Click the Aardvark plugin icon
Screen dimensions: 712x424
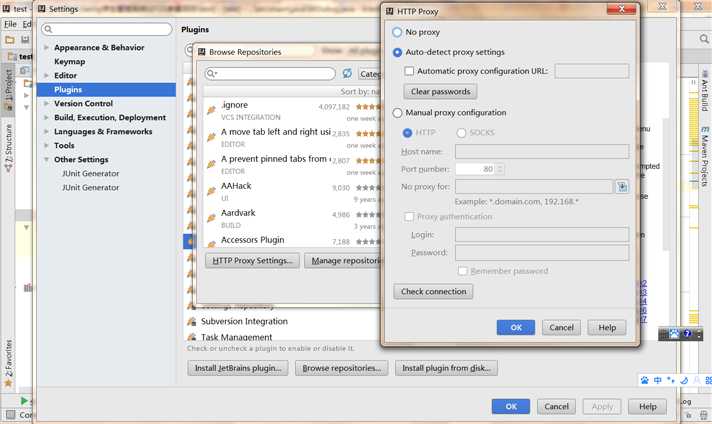211,218
